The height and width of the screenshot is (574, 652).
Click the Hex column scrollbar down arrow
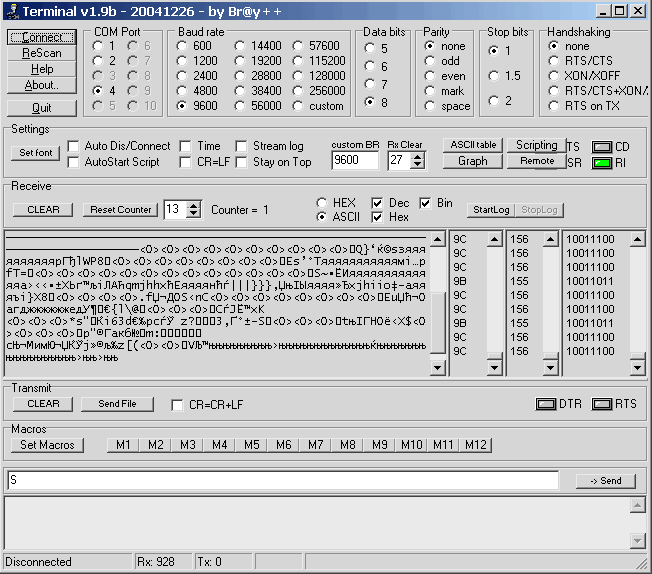[494, 367]
